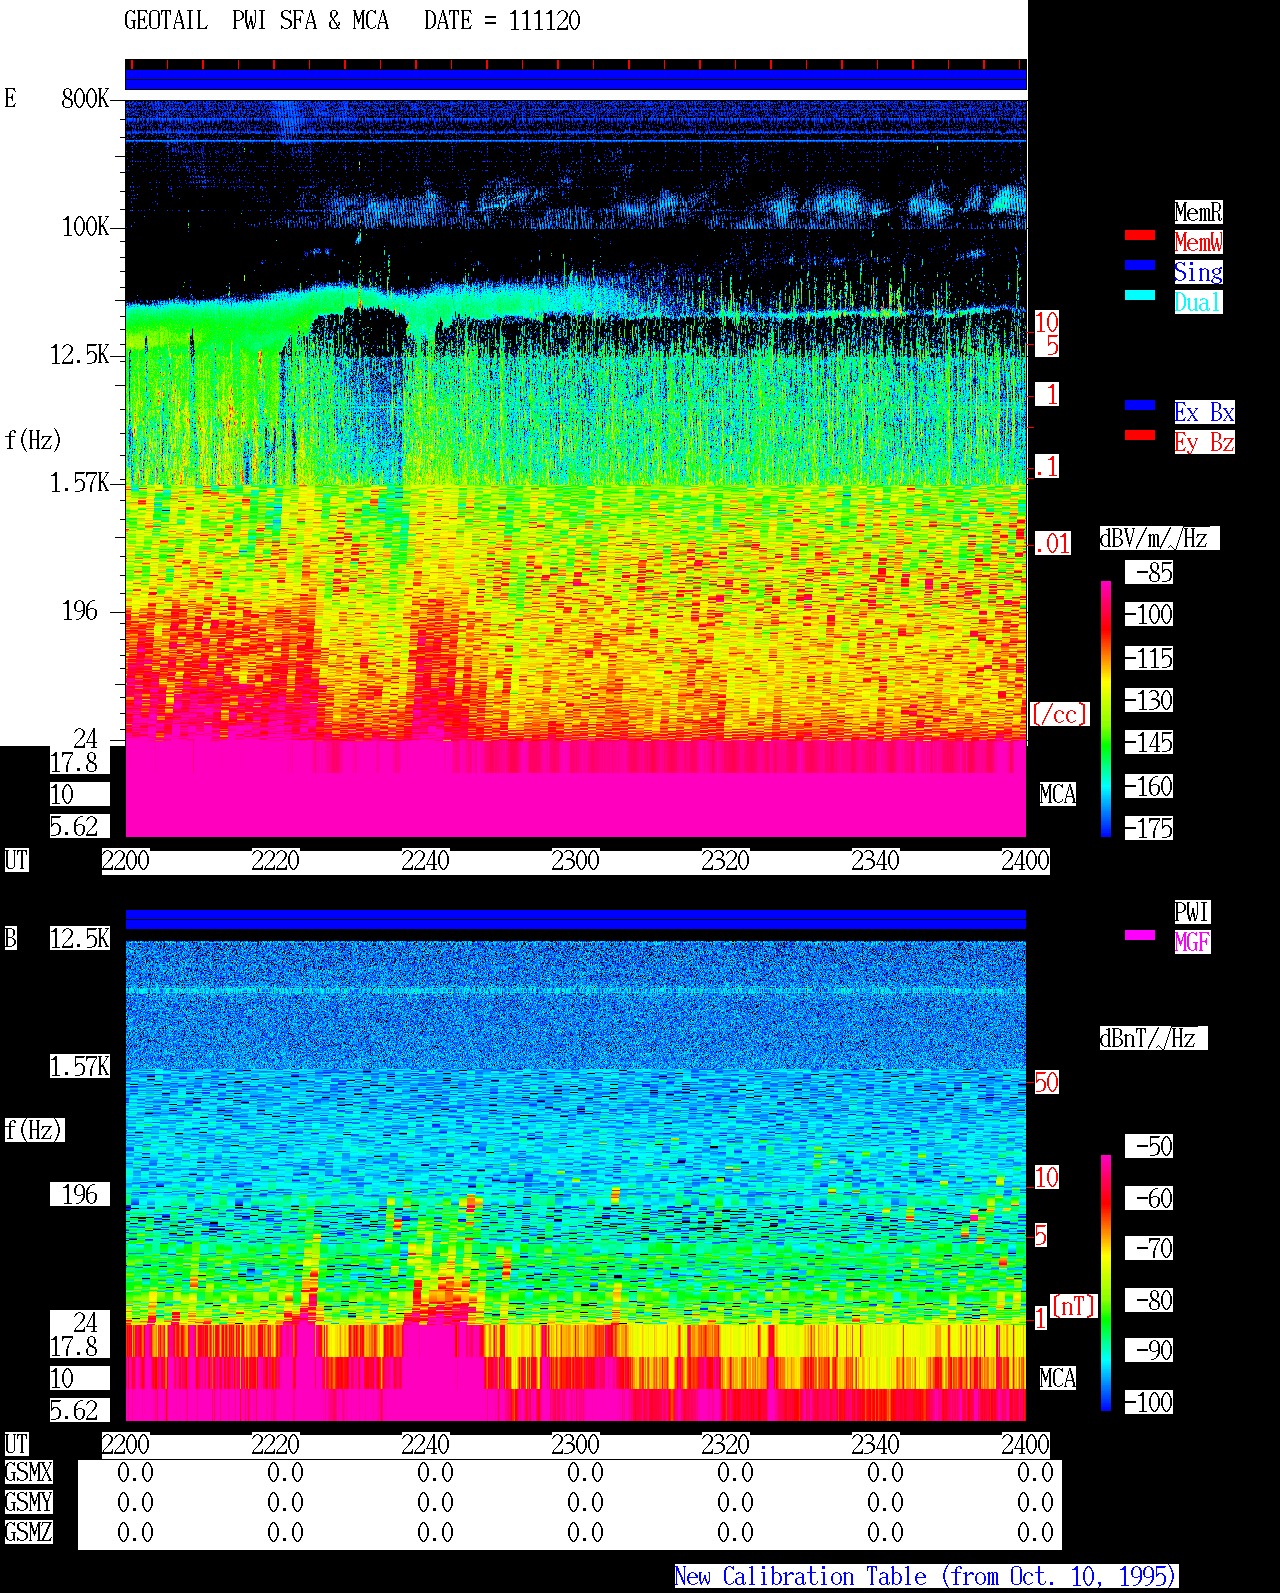Click the "-70" color scale value
Viewport: 1280px width, 1593px height.
click(1149, 1248)
